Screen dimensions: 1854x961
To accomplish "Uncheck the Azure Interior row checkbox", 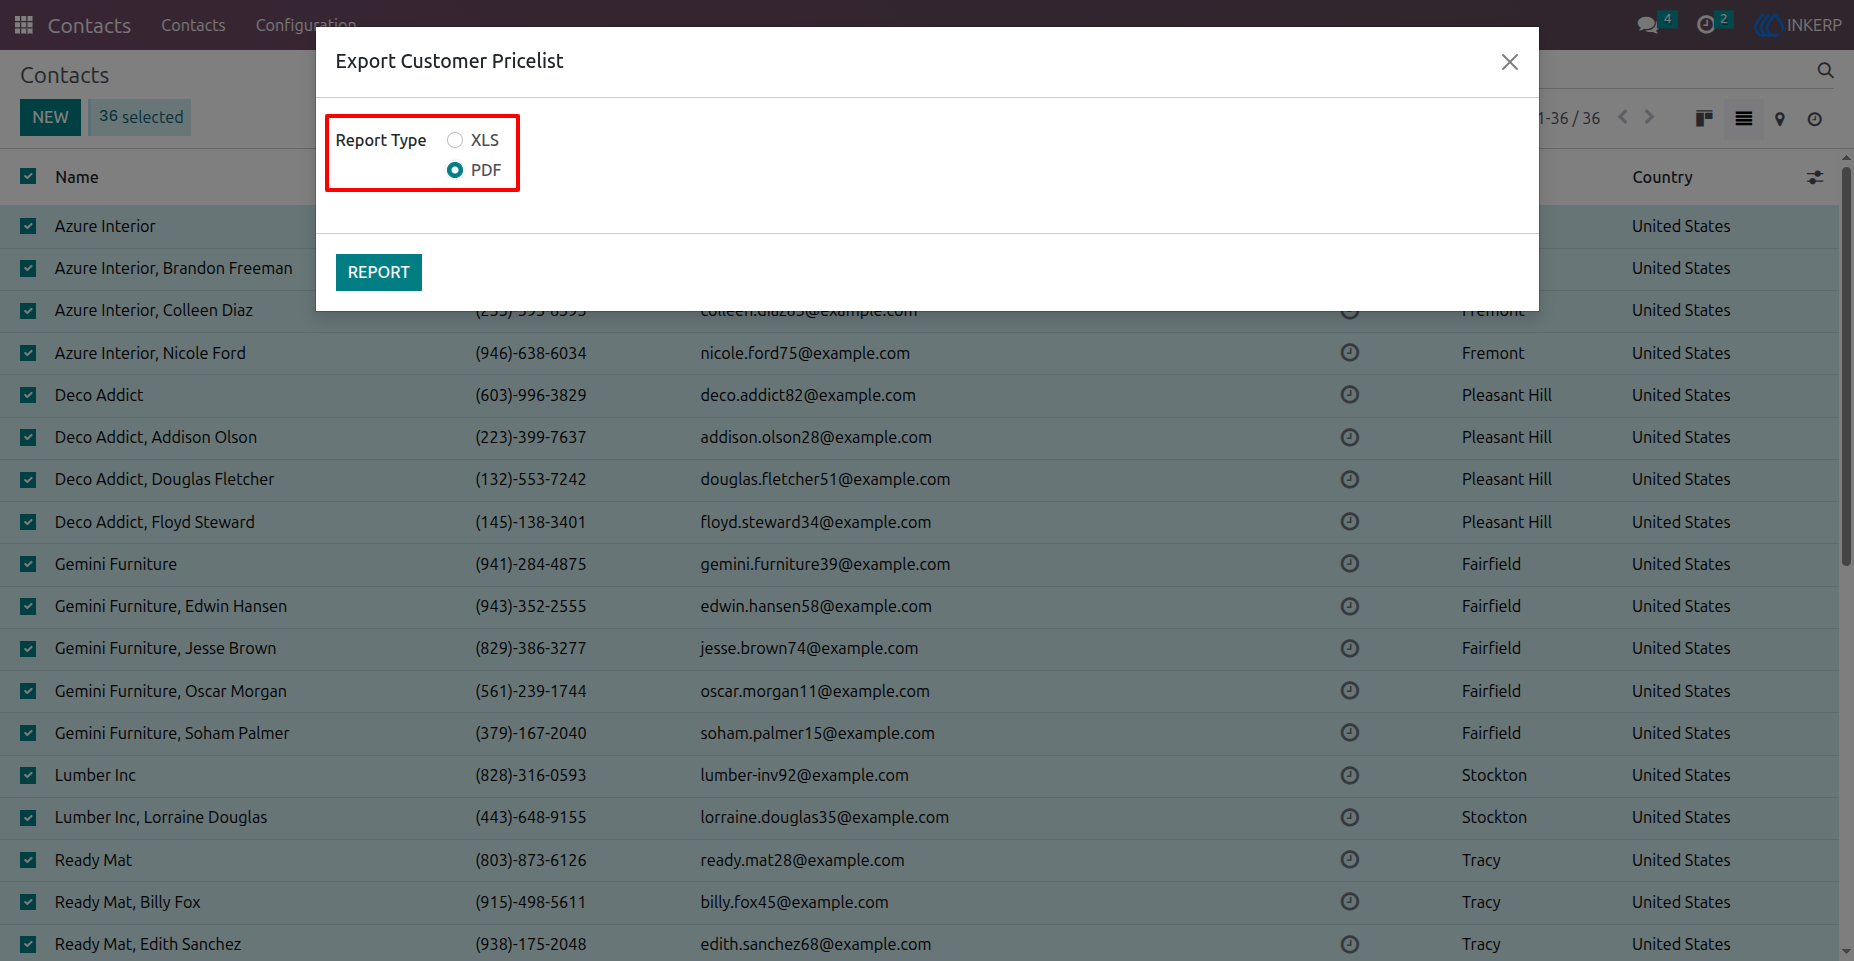I will pyautogui.click(x=28, y=226).
